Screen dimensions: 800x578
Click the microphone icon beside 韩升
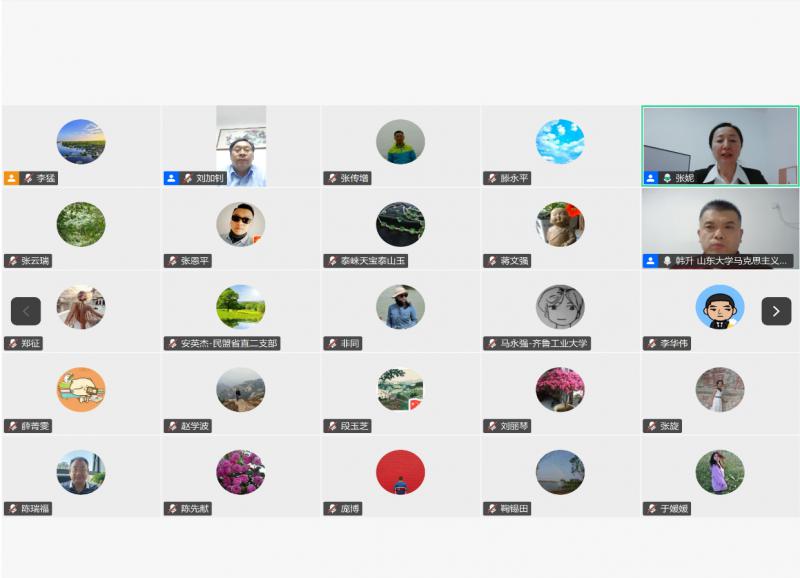point(667,261)
